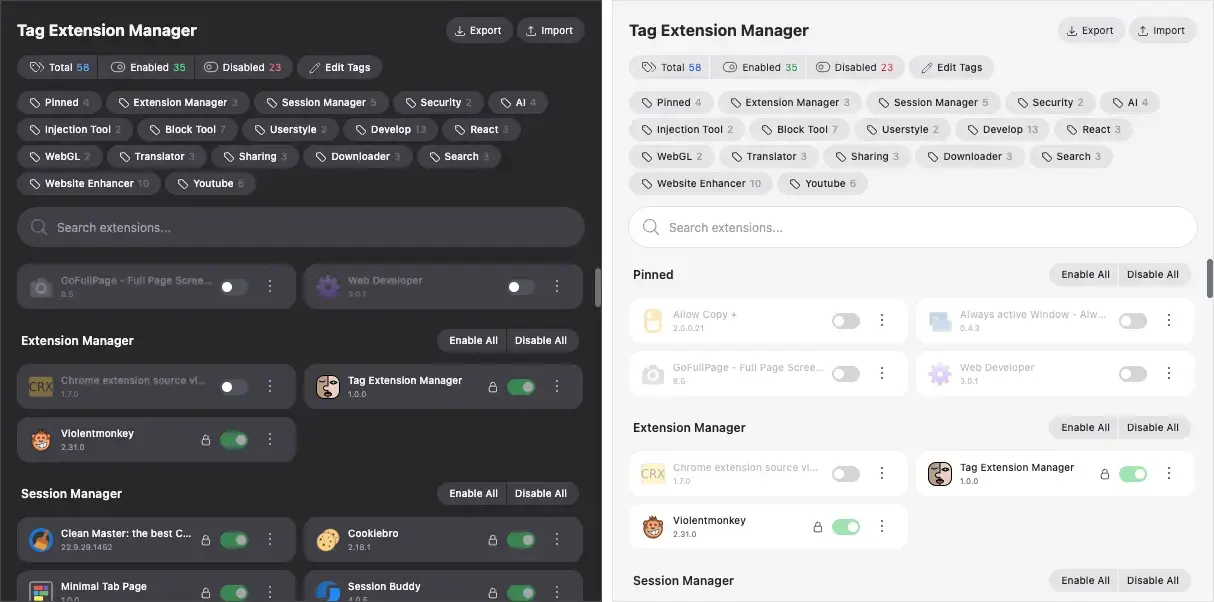Screen dimensions: 1214x602
Task: Select Website Enhancer tag in light panel
Action: coord(702,184)
